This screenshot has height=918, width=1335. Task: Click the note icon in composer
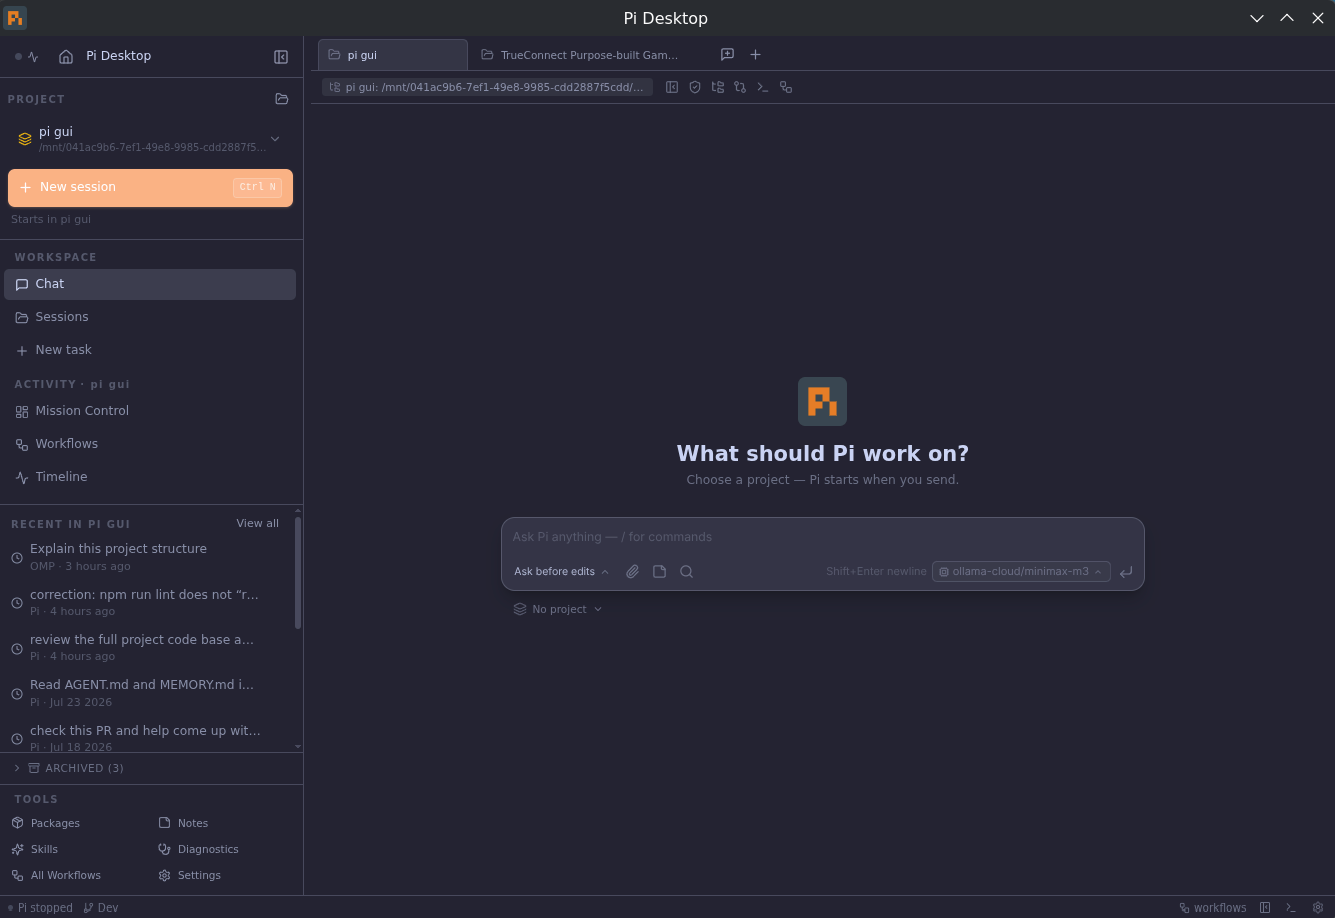(659, 572)
